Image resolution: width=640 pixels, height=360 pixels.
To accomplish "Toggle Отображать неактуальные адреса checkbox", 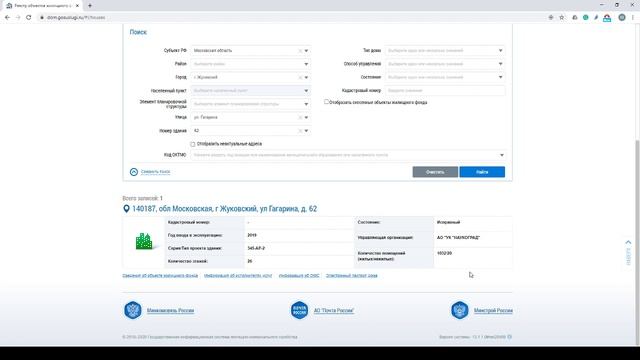I will [193, 144].
